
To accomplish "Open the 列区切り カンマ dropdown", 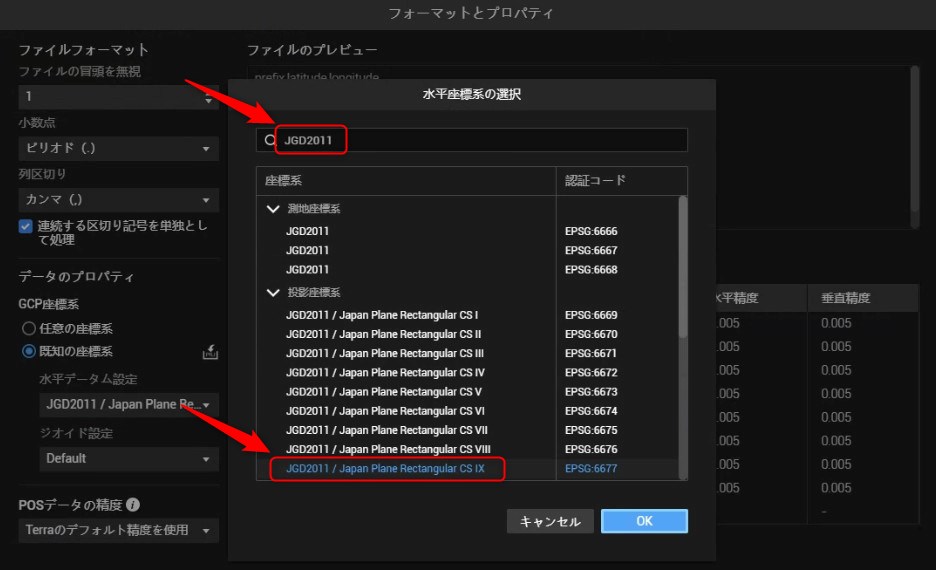I will click(118, 200).
